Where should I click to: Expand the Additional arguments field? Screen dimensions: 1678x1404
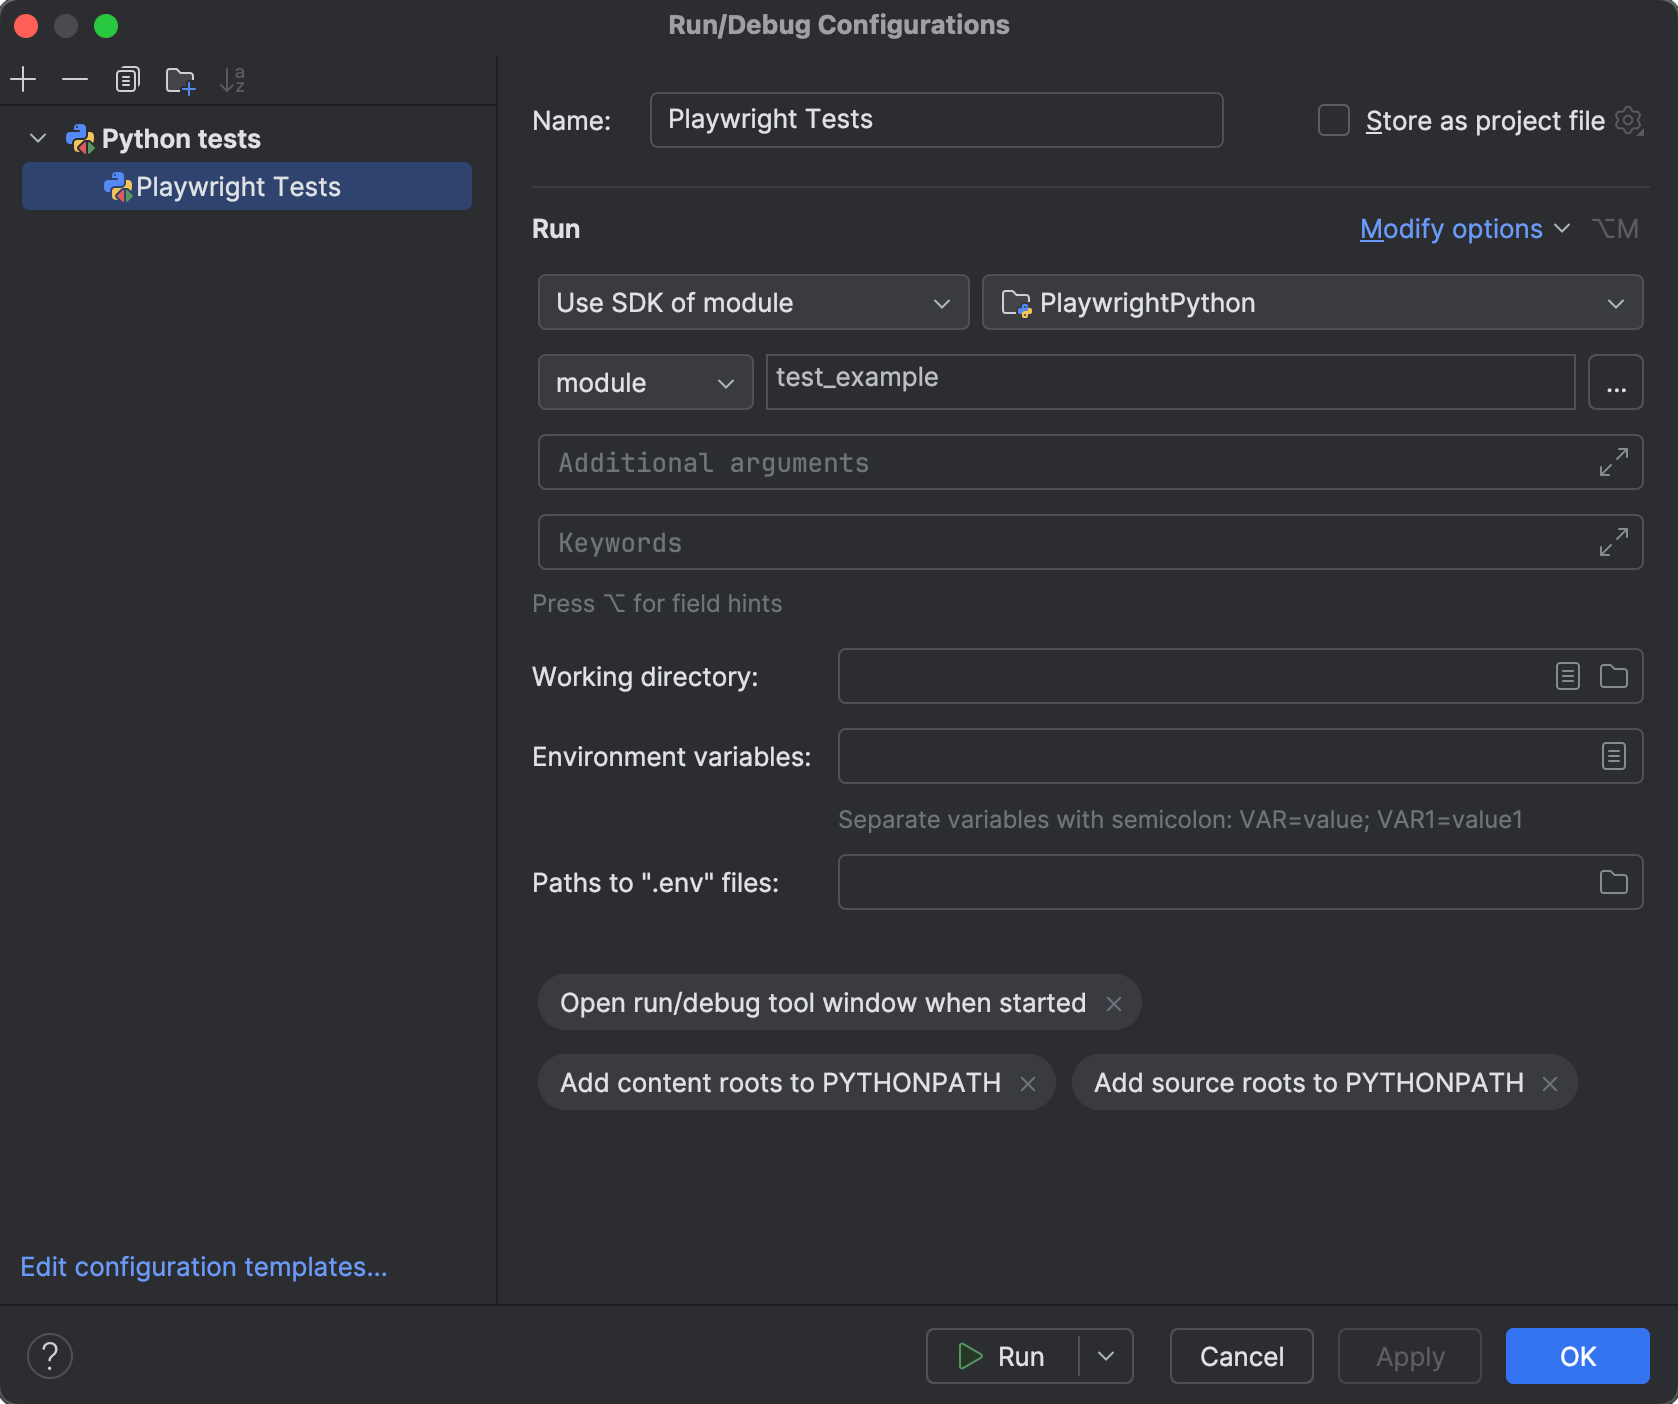[x=1613, y=462]
